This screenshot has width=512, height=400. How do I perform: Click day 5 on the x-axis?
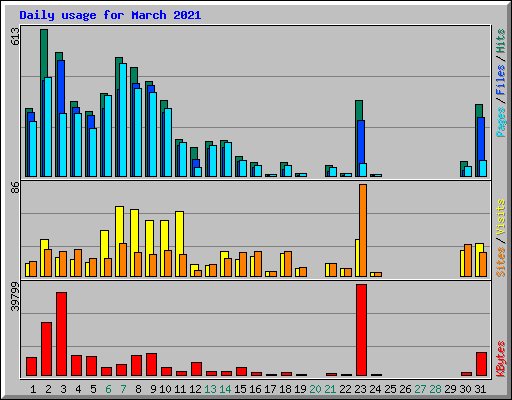(93, 389)
